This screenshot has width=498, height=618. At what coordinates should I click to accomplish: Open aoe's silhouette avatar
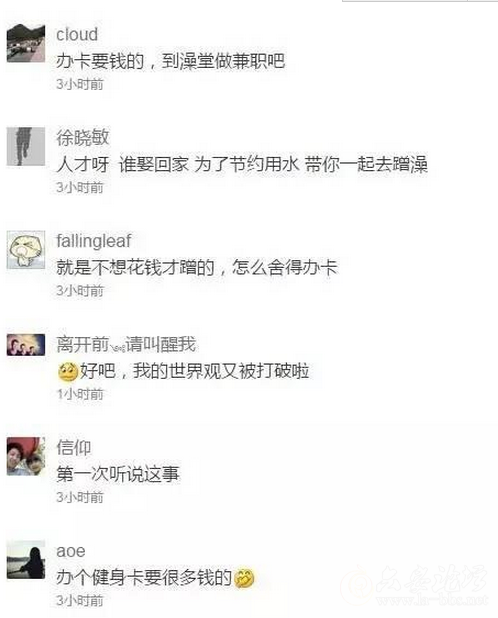point(26,559)
